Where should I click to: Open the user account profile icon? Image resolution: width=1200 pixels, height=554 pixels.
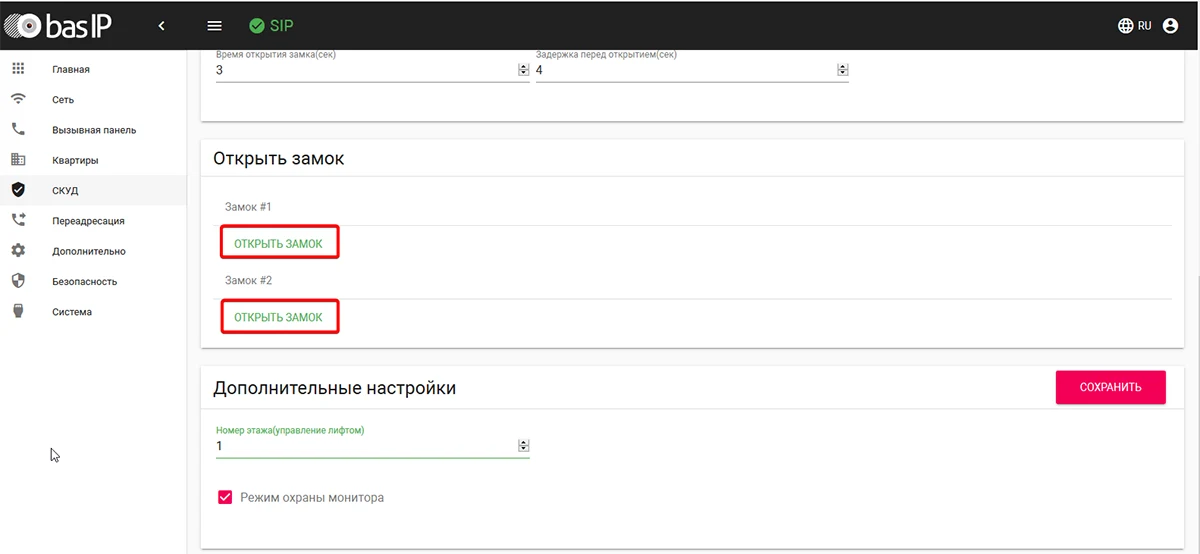tap(1171, 26)
